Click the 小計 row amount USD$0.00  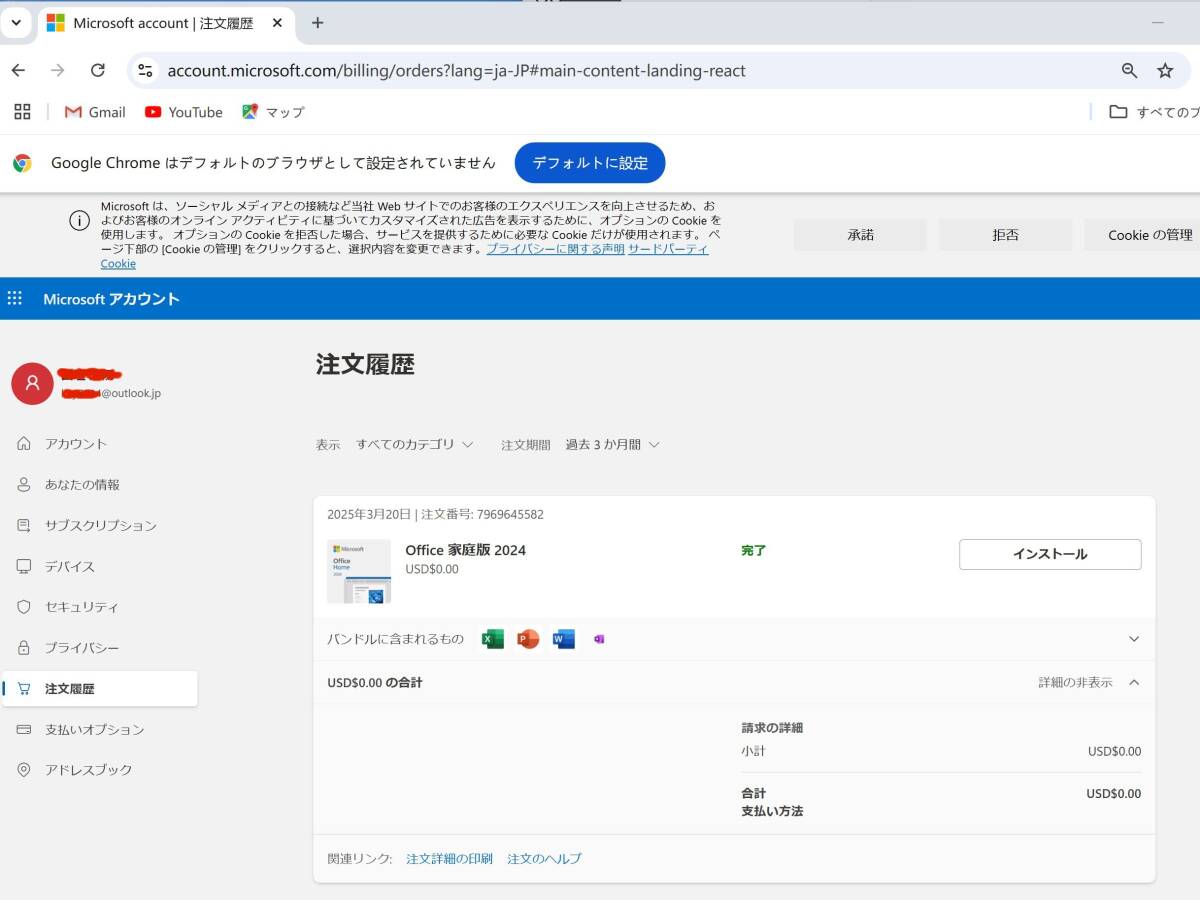pyautogui.click(x=1114, y=752)
